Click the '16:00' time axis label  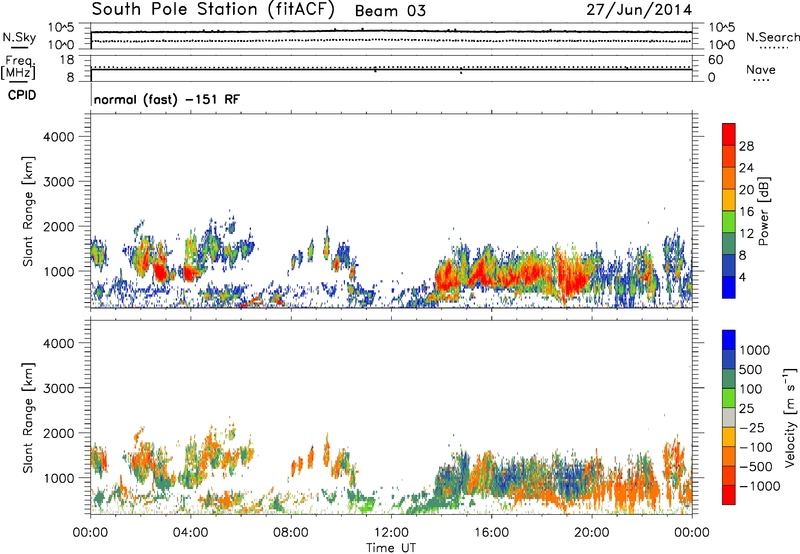[491, 533]
